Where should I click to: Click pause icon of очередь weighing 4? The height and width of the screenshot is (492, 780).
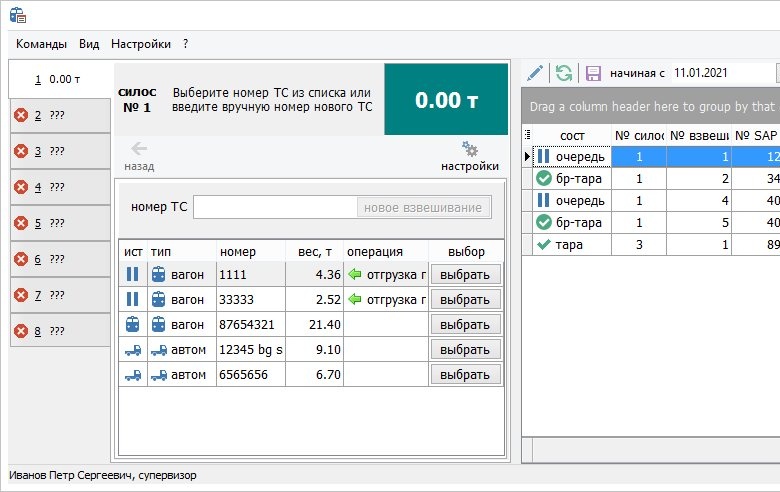[543, 200]
